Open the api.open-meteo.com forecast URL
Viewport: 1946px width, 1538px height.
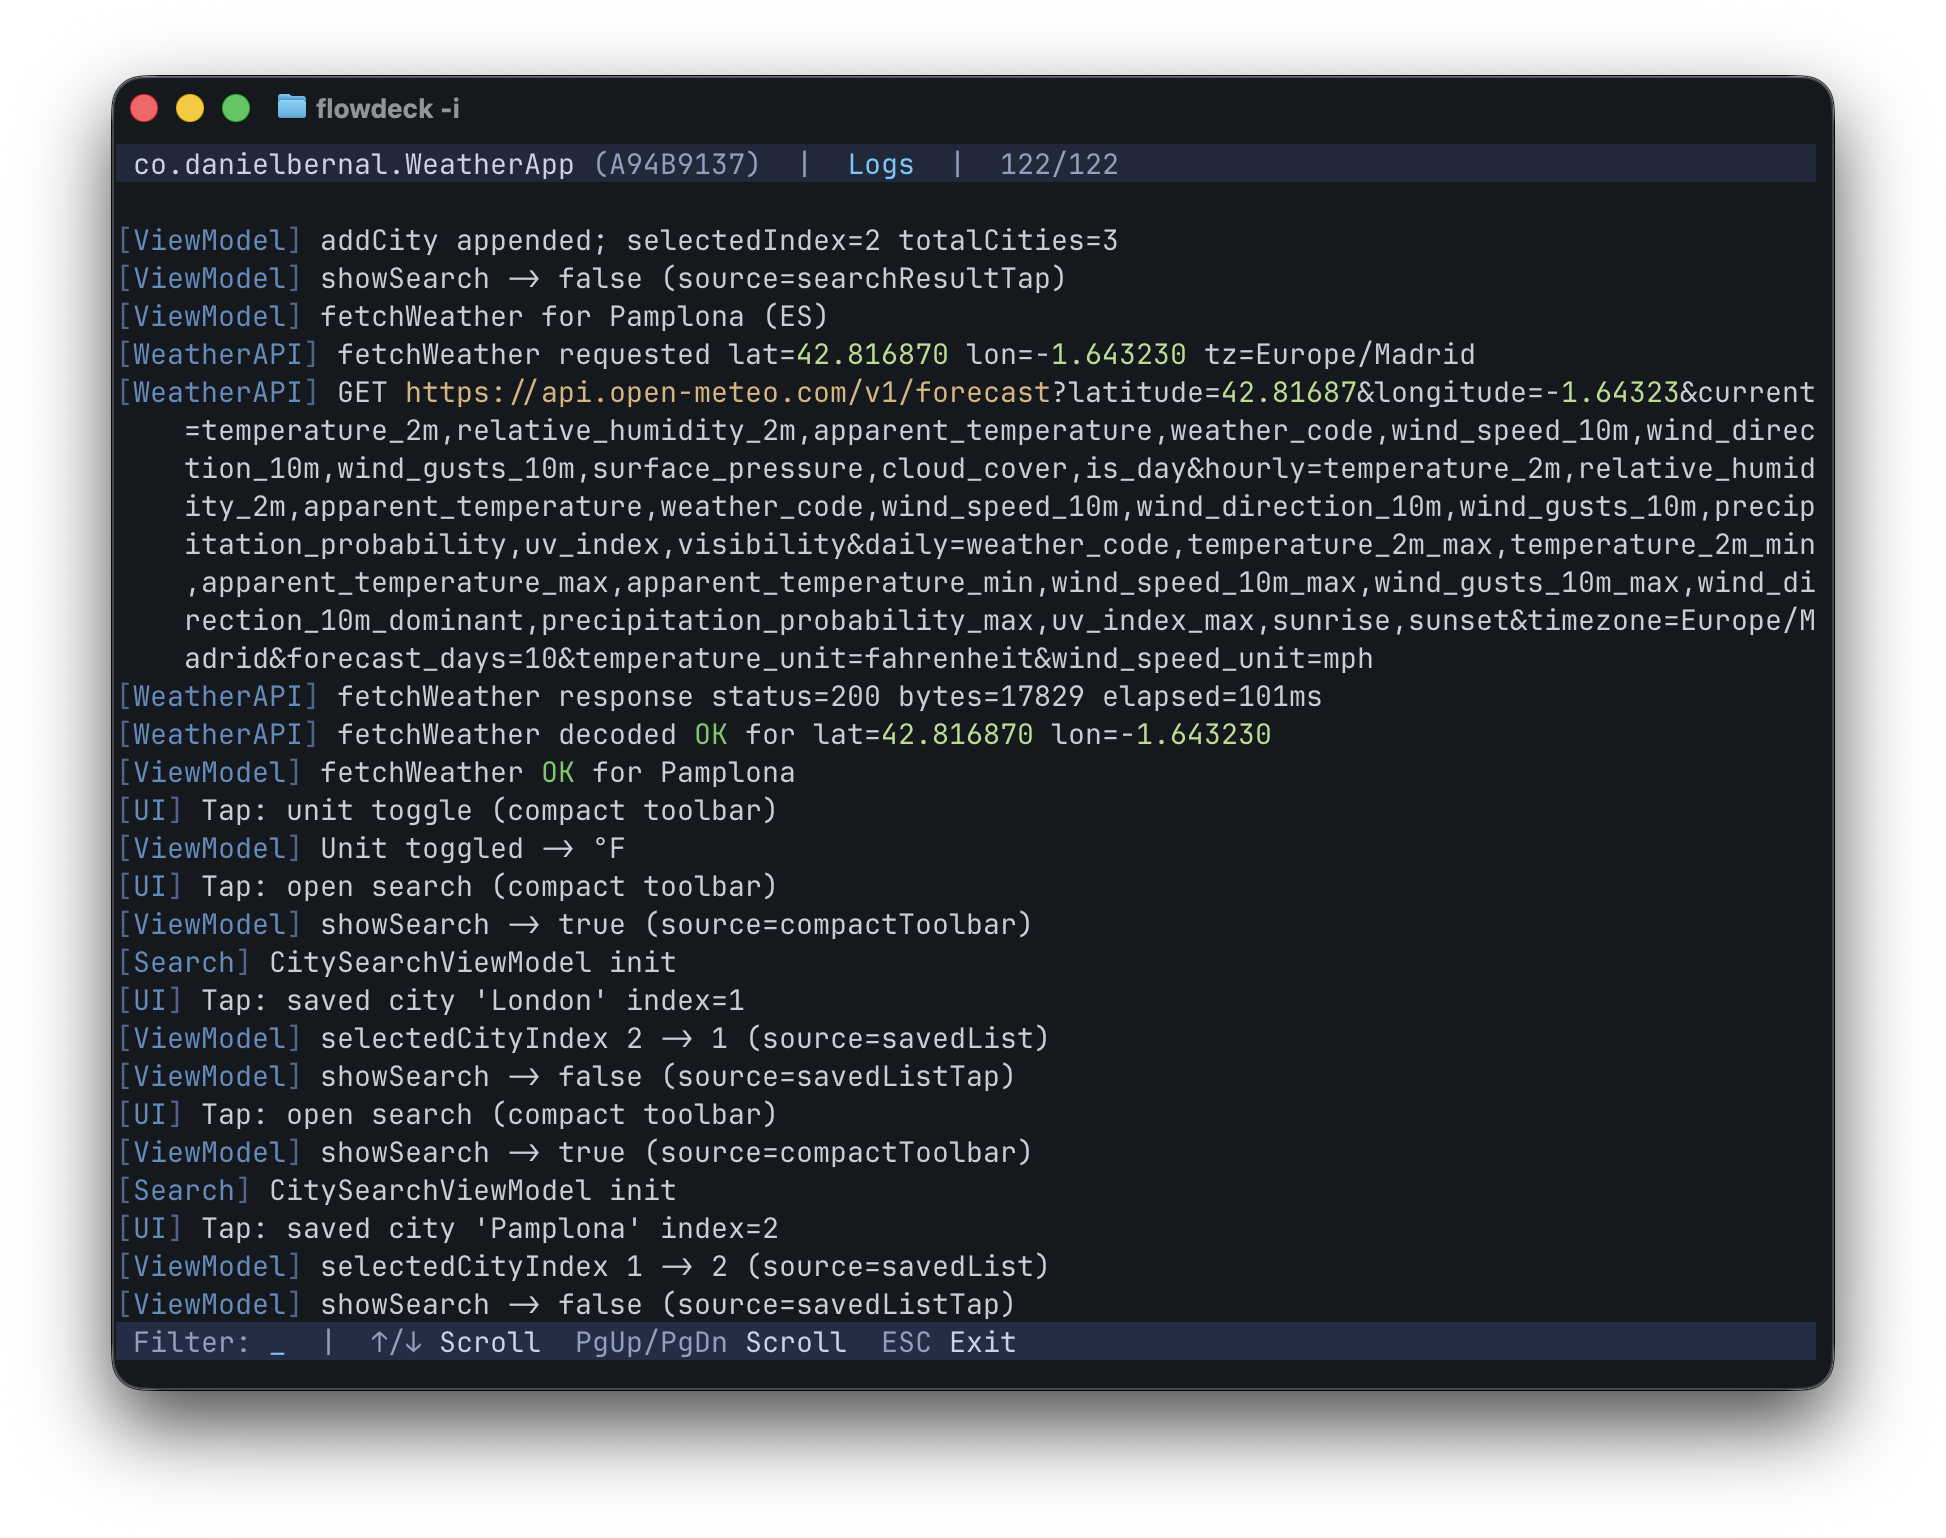coord(728,392)
